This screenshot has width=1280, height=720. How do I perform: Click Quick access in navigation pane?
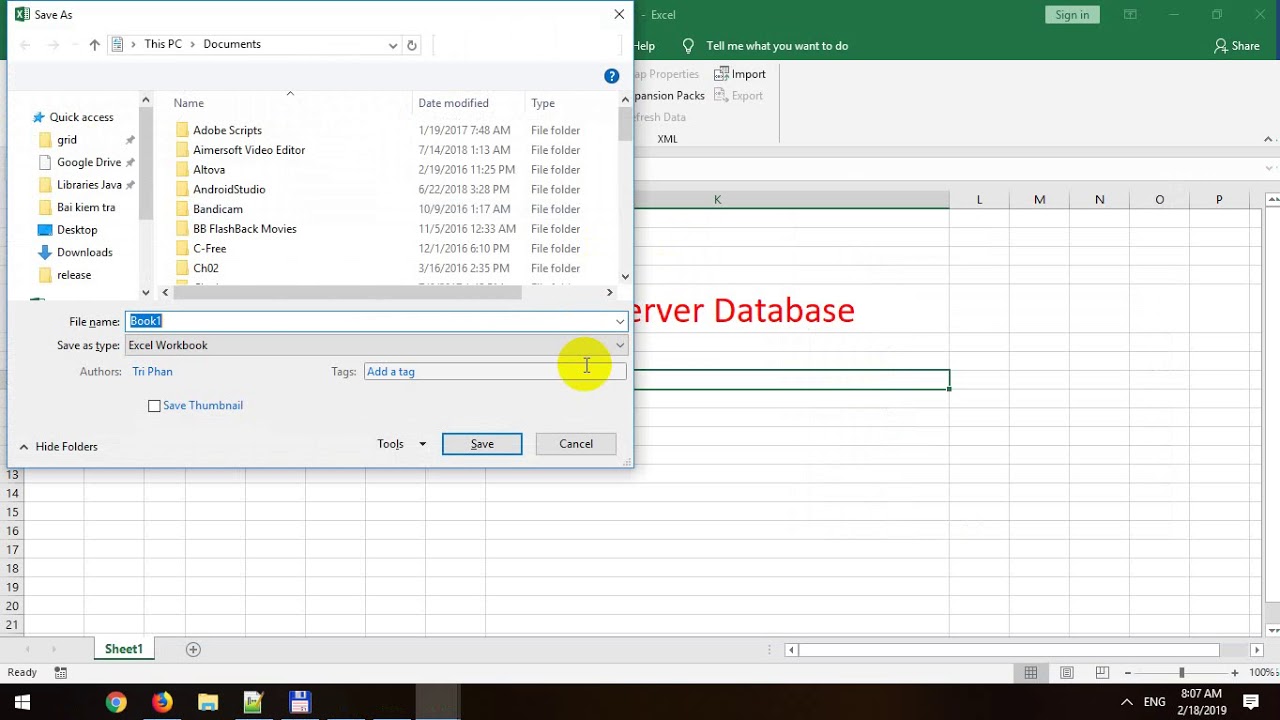(82, 117)
